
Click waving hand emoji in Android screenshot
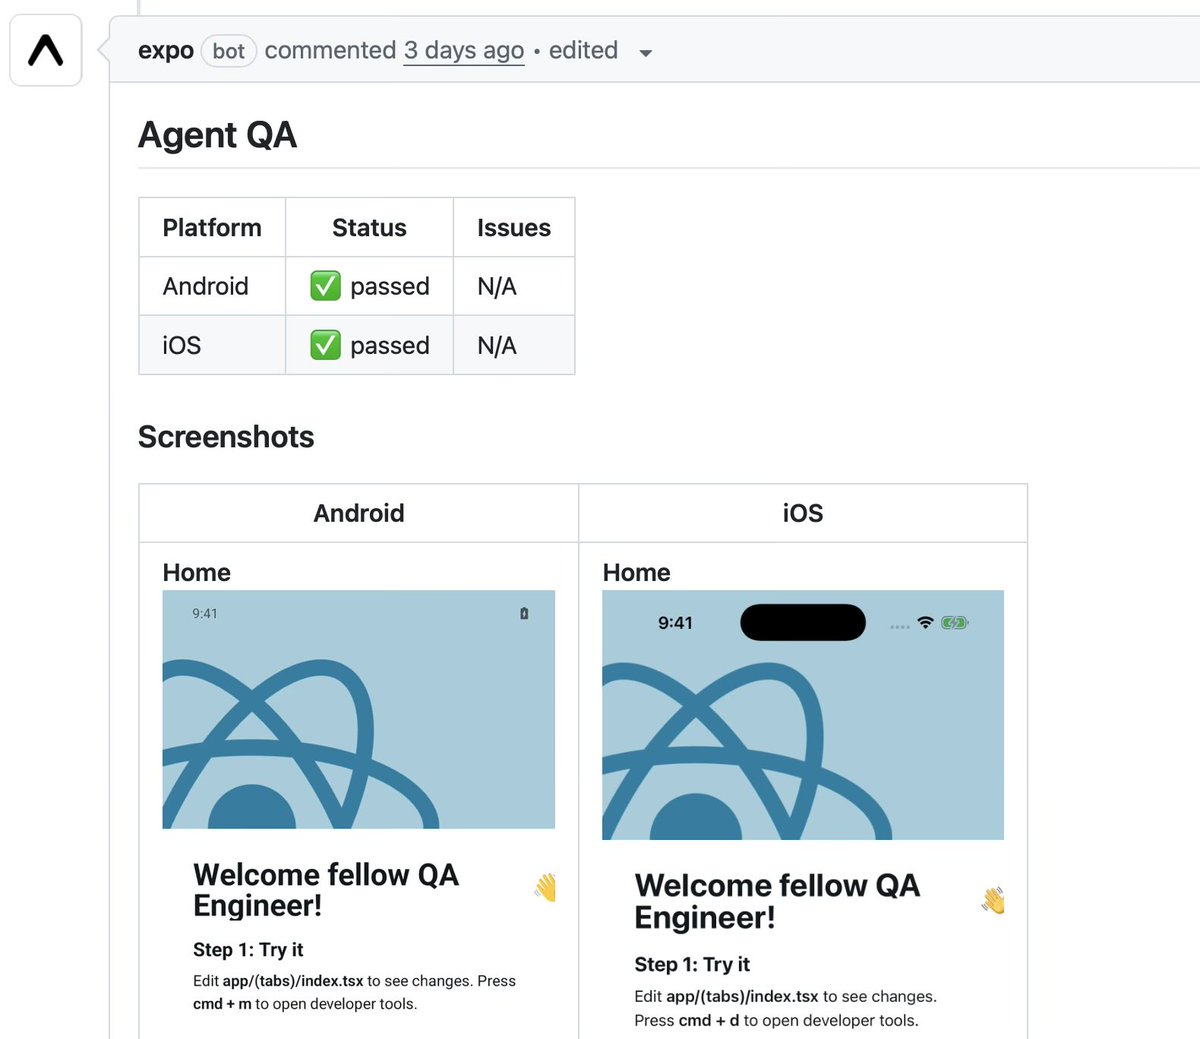point(545,887)
